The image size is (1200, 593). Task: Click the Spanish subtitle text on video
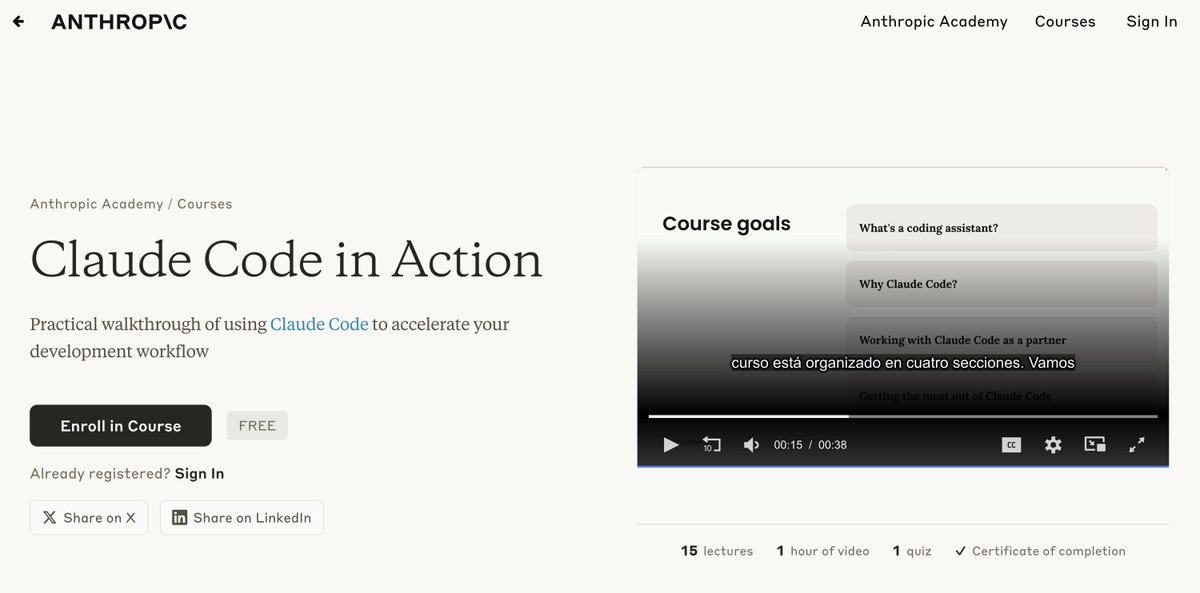[x=903, y=363]
